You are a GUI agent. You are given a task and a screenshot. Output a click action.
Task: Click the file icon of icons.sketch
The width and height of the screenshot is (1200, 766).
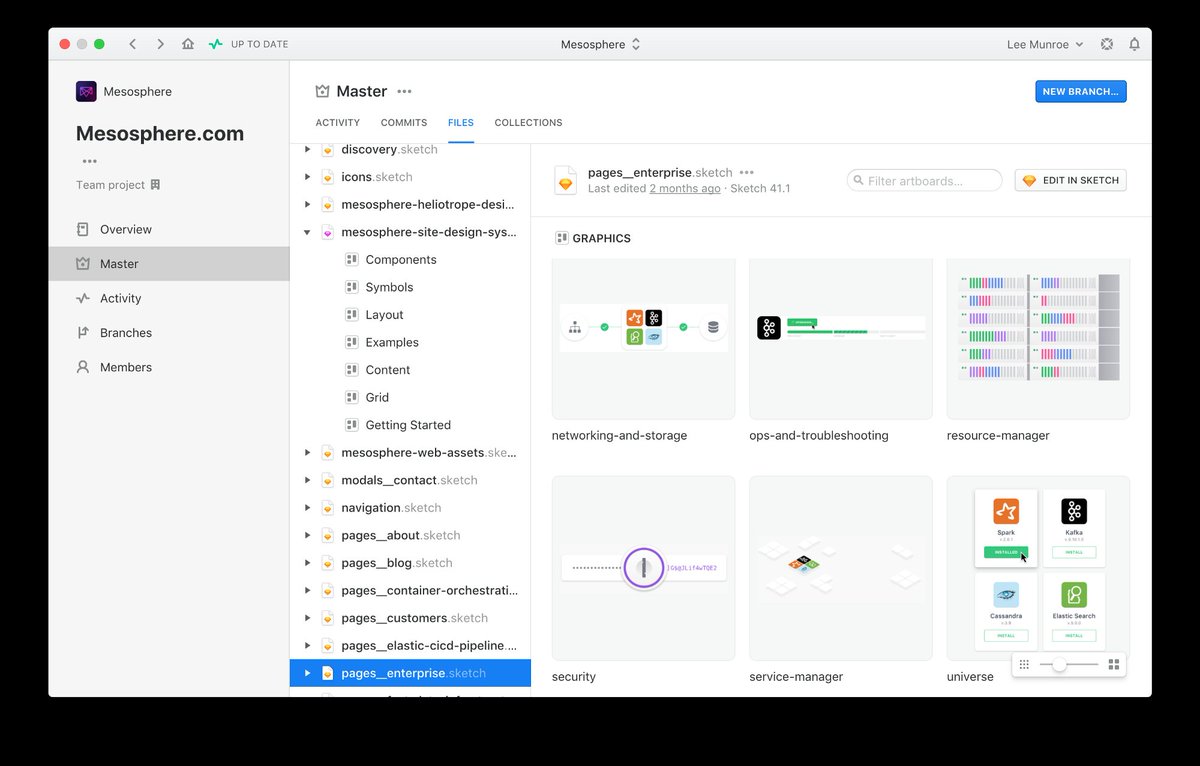[327, 177]
